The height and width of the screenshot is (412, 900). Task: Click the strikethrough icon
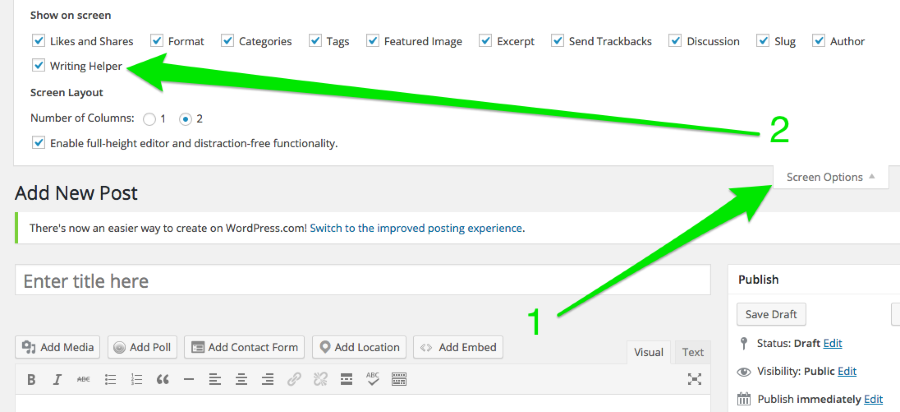point(84,380)
